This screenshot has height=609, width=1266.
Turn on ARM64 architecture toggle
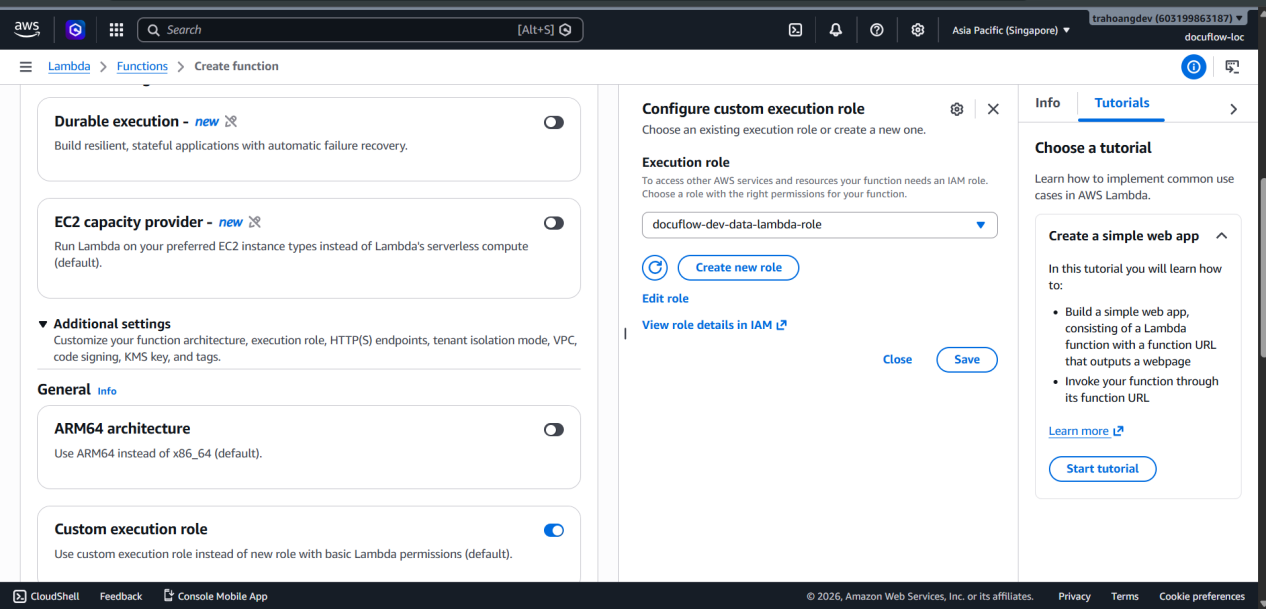point(554,429)
